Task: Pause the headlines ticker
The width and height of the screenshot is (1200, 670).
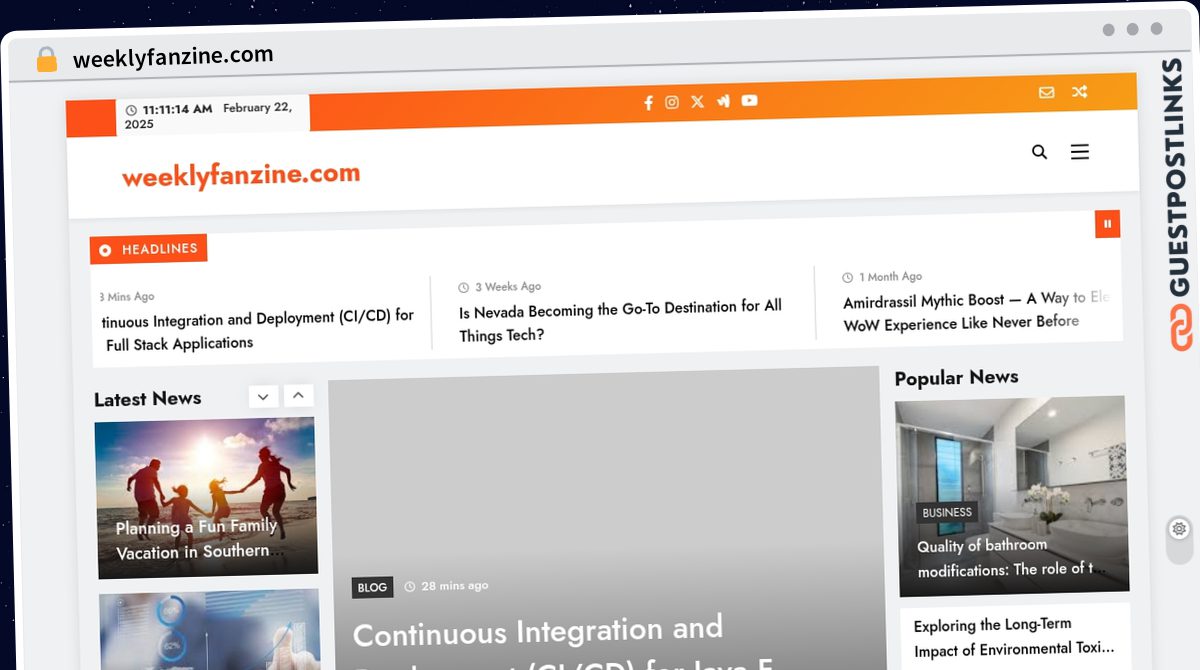Action: point(1107,224)
